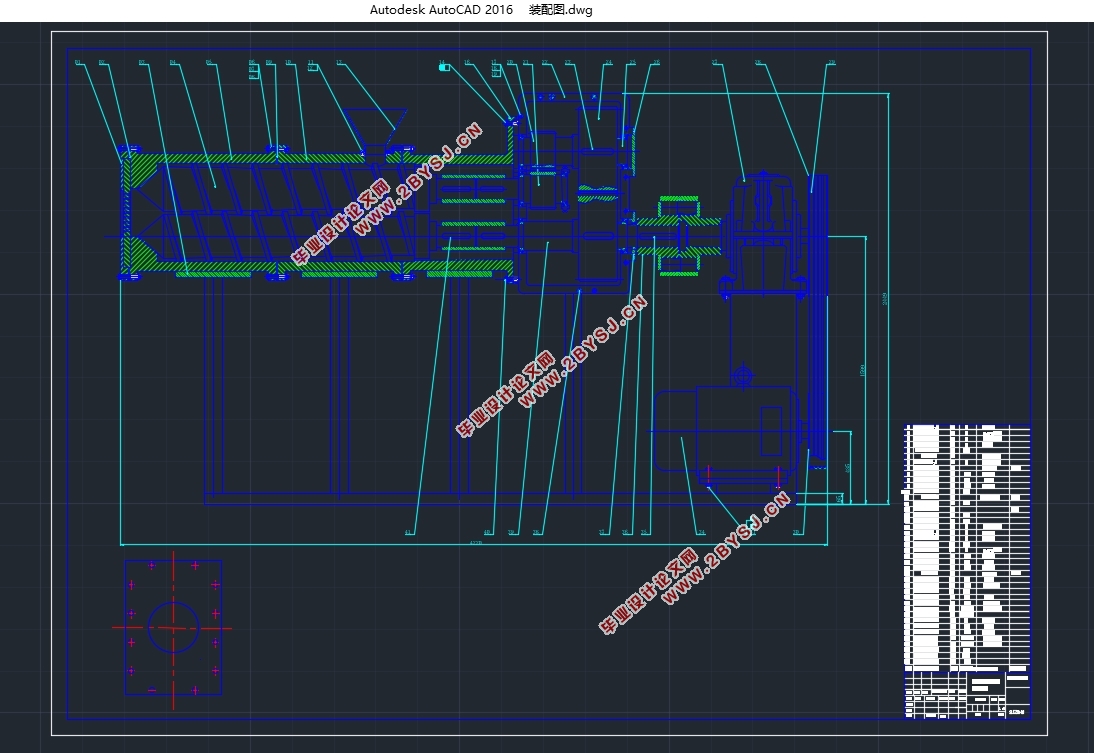Select the tallest vertical dimension text 2009
1094x753 pixels.
885,299
